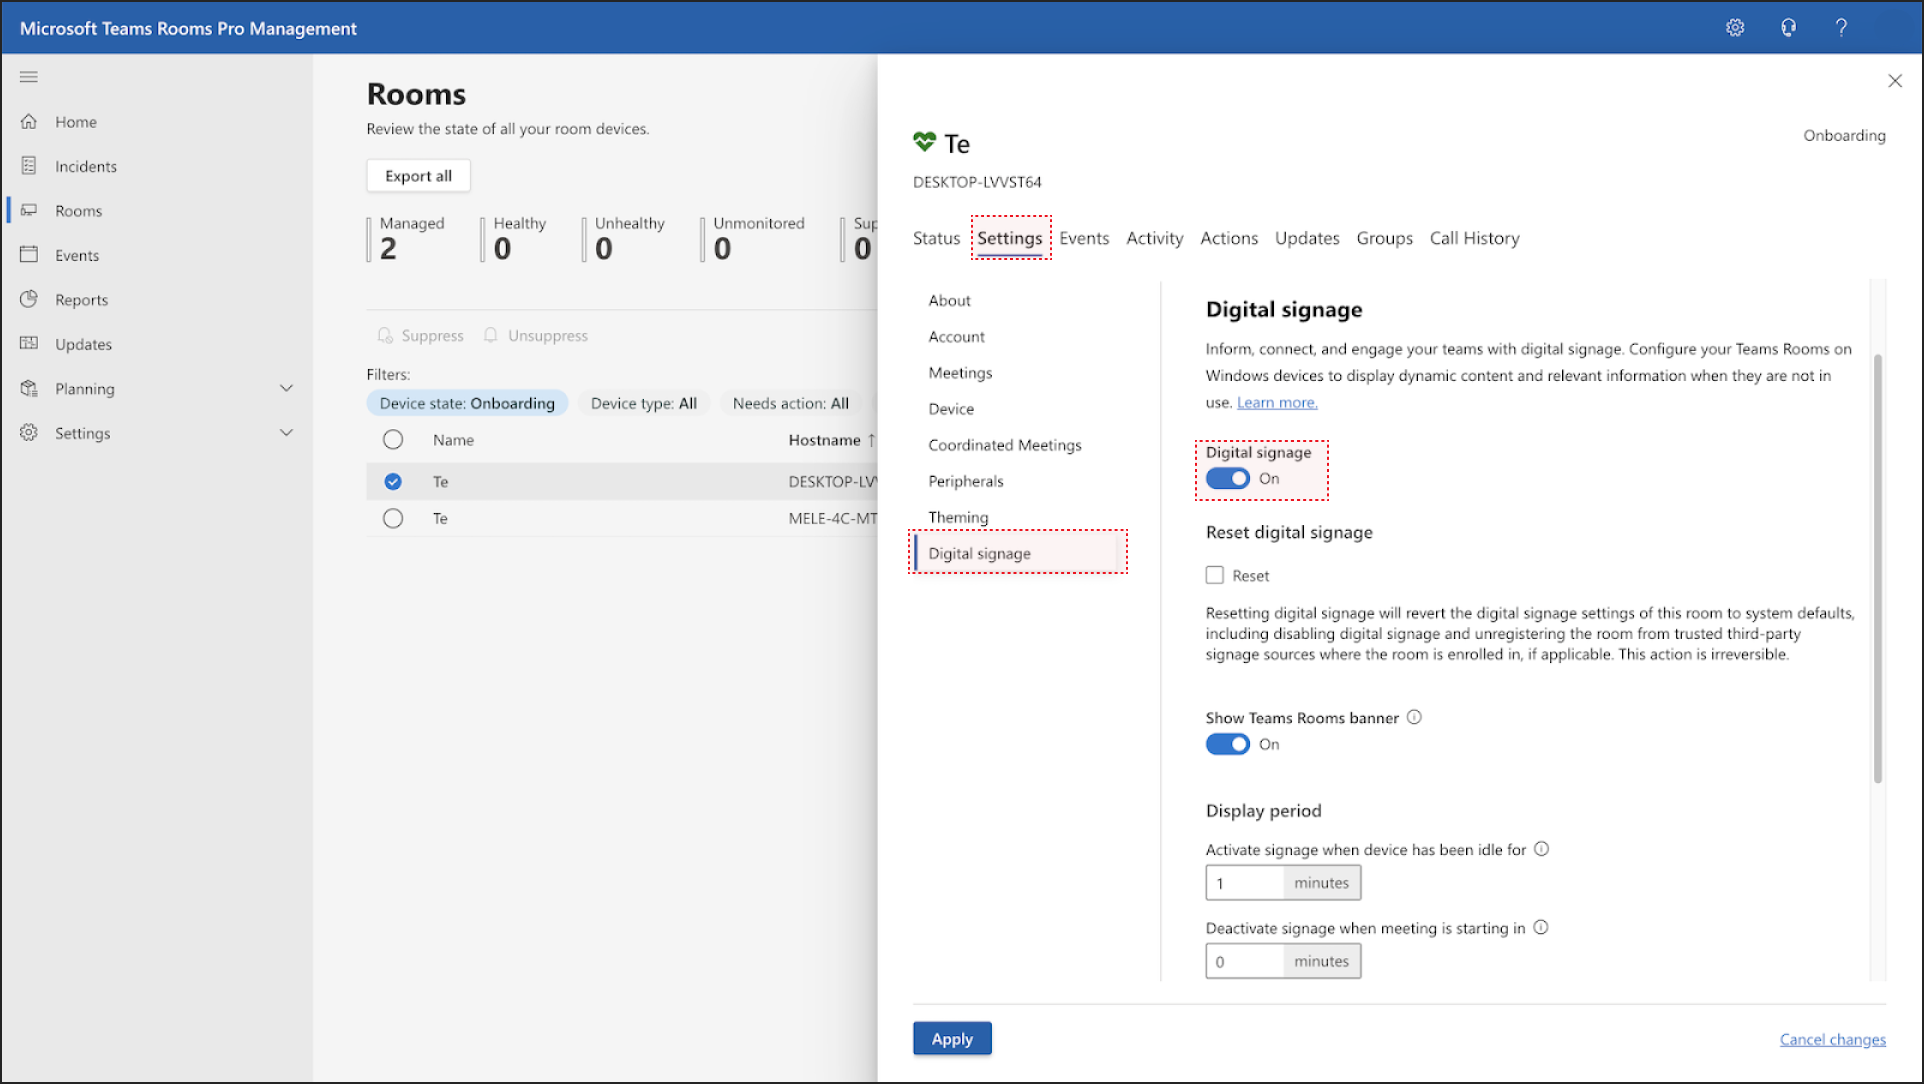Screen dimensions: 1924x1084
Task: Turn off the Digital signage toggle
Action: [x=1227, y=479]
